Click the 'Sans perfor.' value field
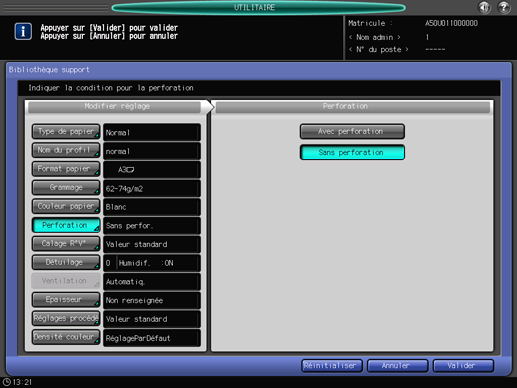This screenshot has width=517, height=388. tap(152, 226)
